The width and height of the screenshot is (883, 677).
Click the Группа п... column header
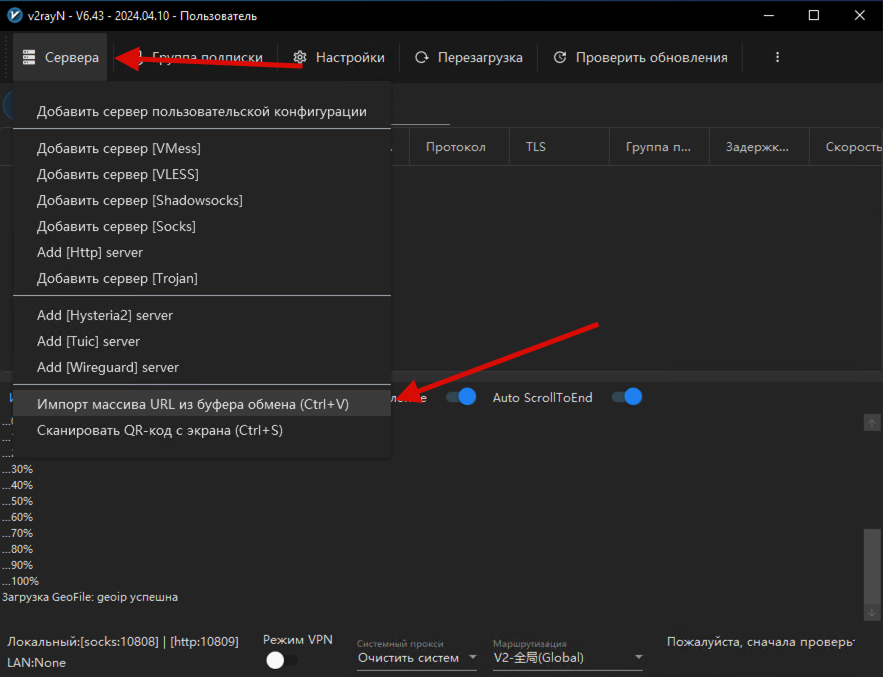point(659,146)
